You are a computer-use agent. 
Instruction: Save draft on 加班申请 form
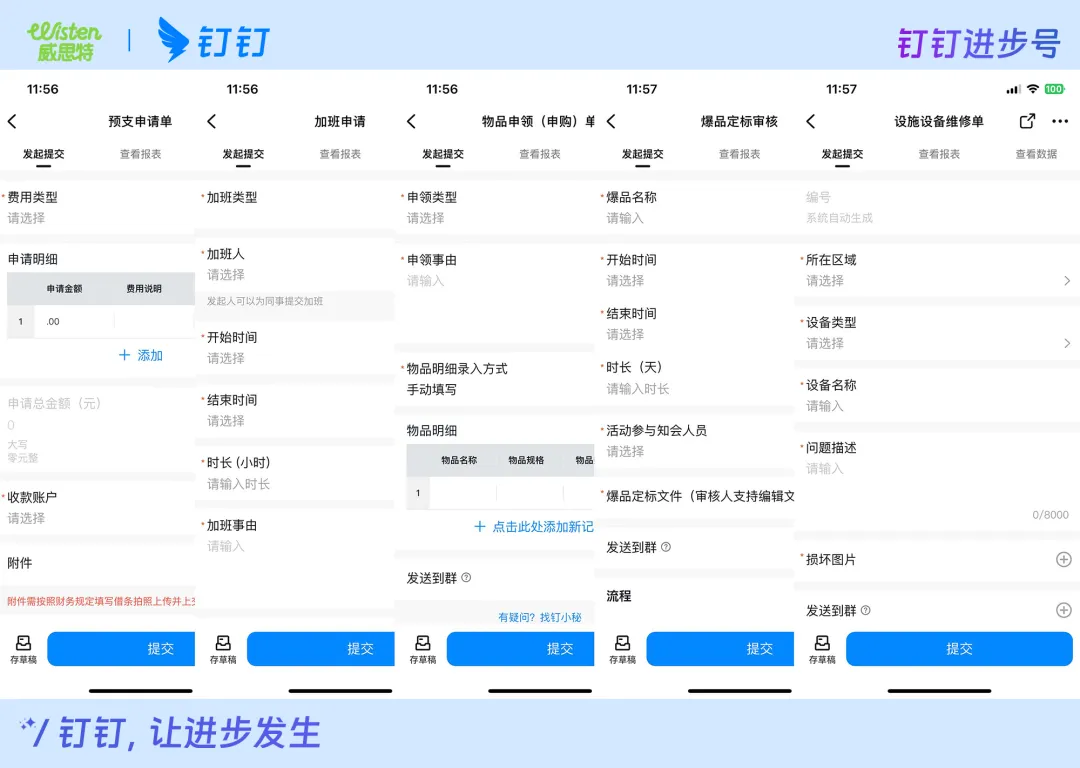[223, 650]
